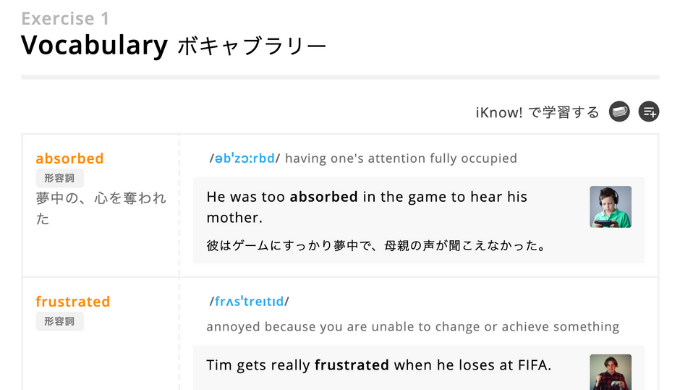The height and width of the screenshot is (390, 680).
Task: Open the boy with headphones thumbnail
Action: (610, 207)
